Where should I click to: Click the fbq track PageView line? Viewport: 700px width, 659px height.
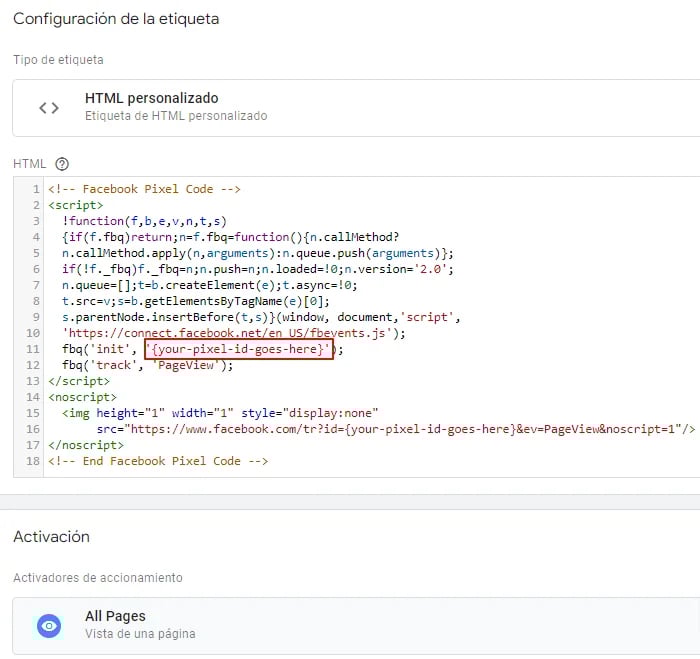(x=148, y=366)
